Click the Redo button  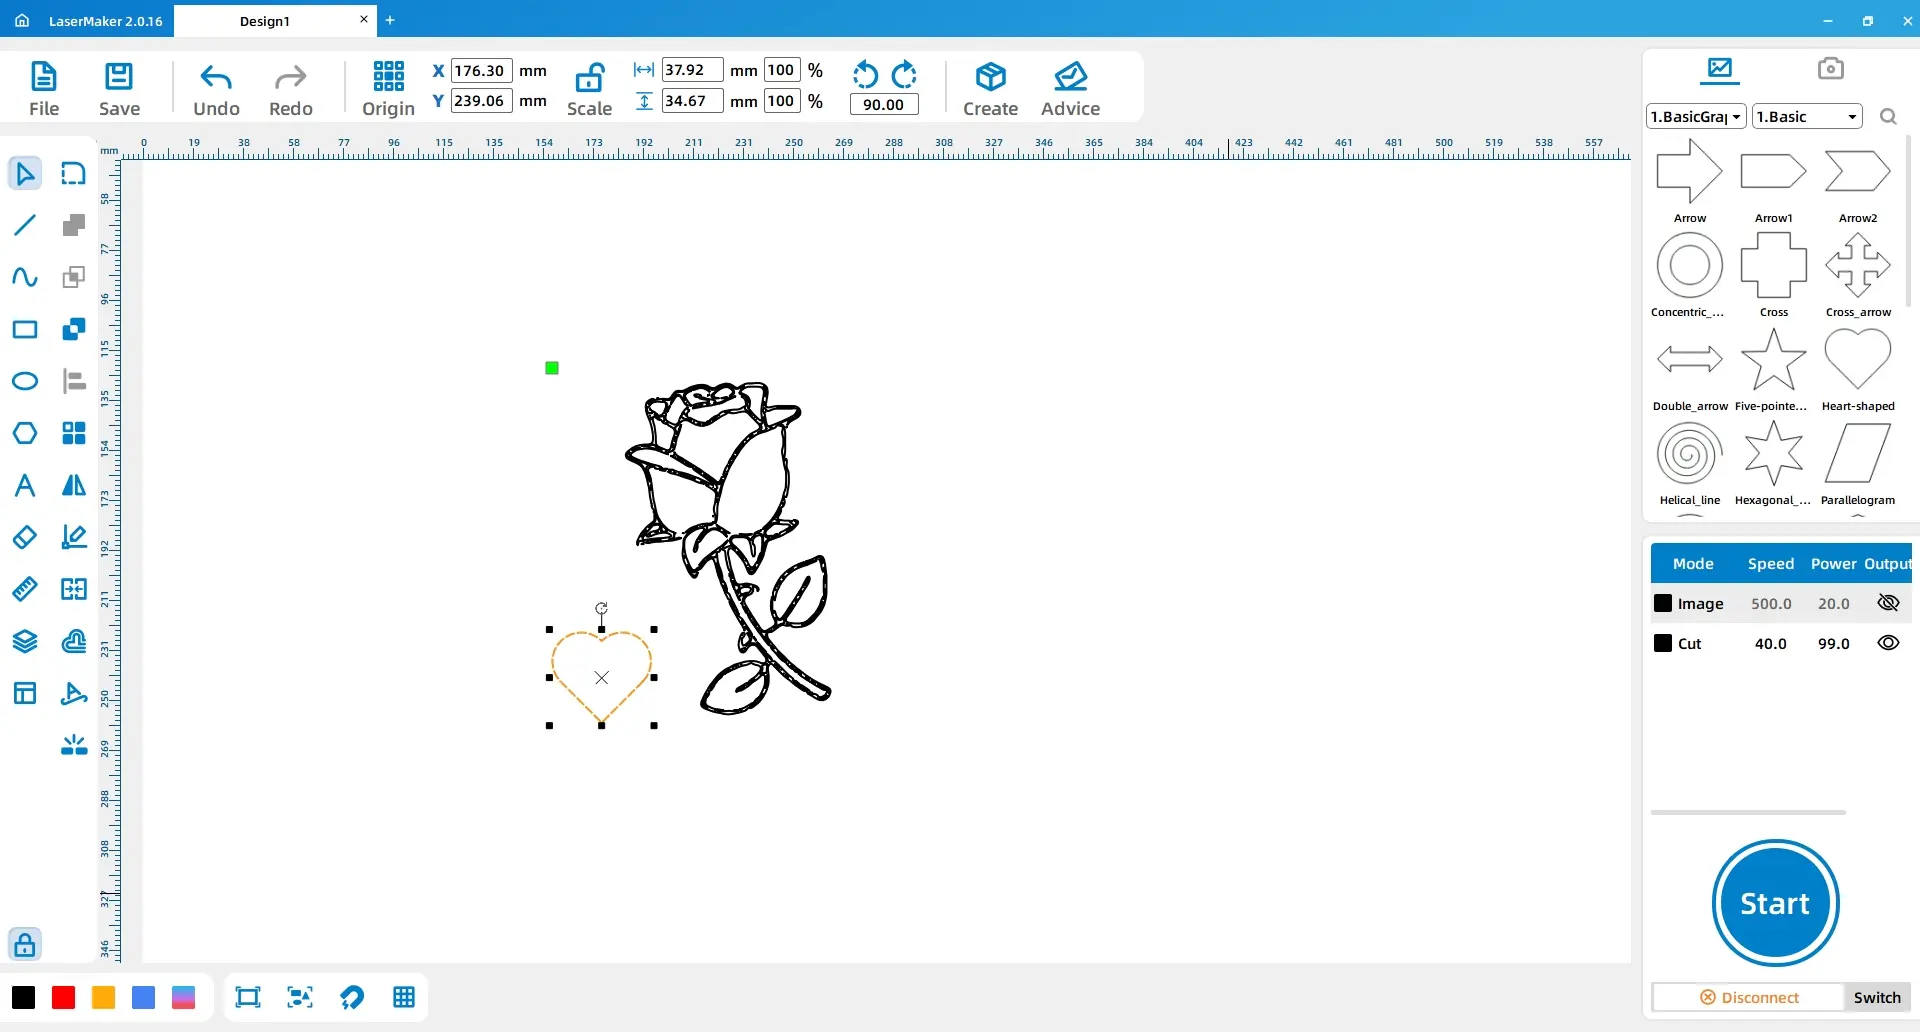pos(291,89)
